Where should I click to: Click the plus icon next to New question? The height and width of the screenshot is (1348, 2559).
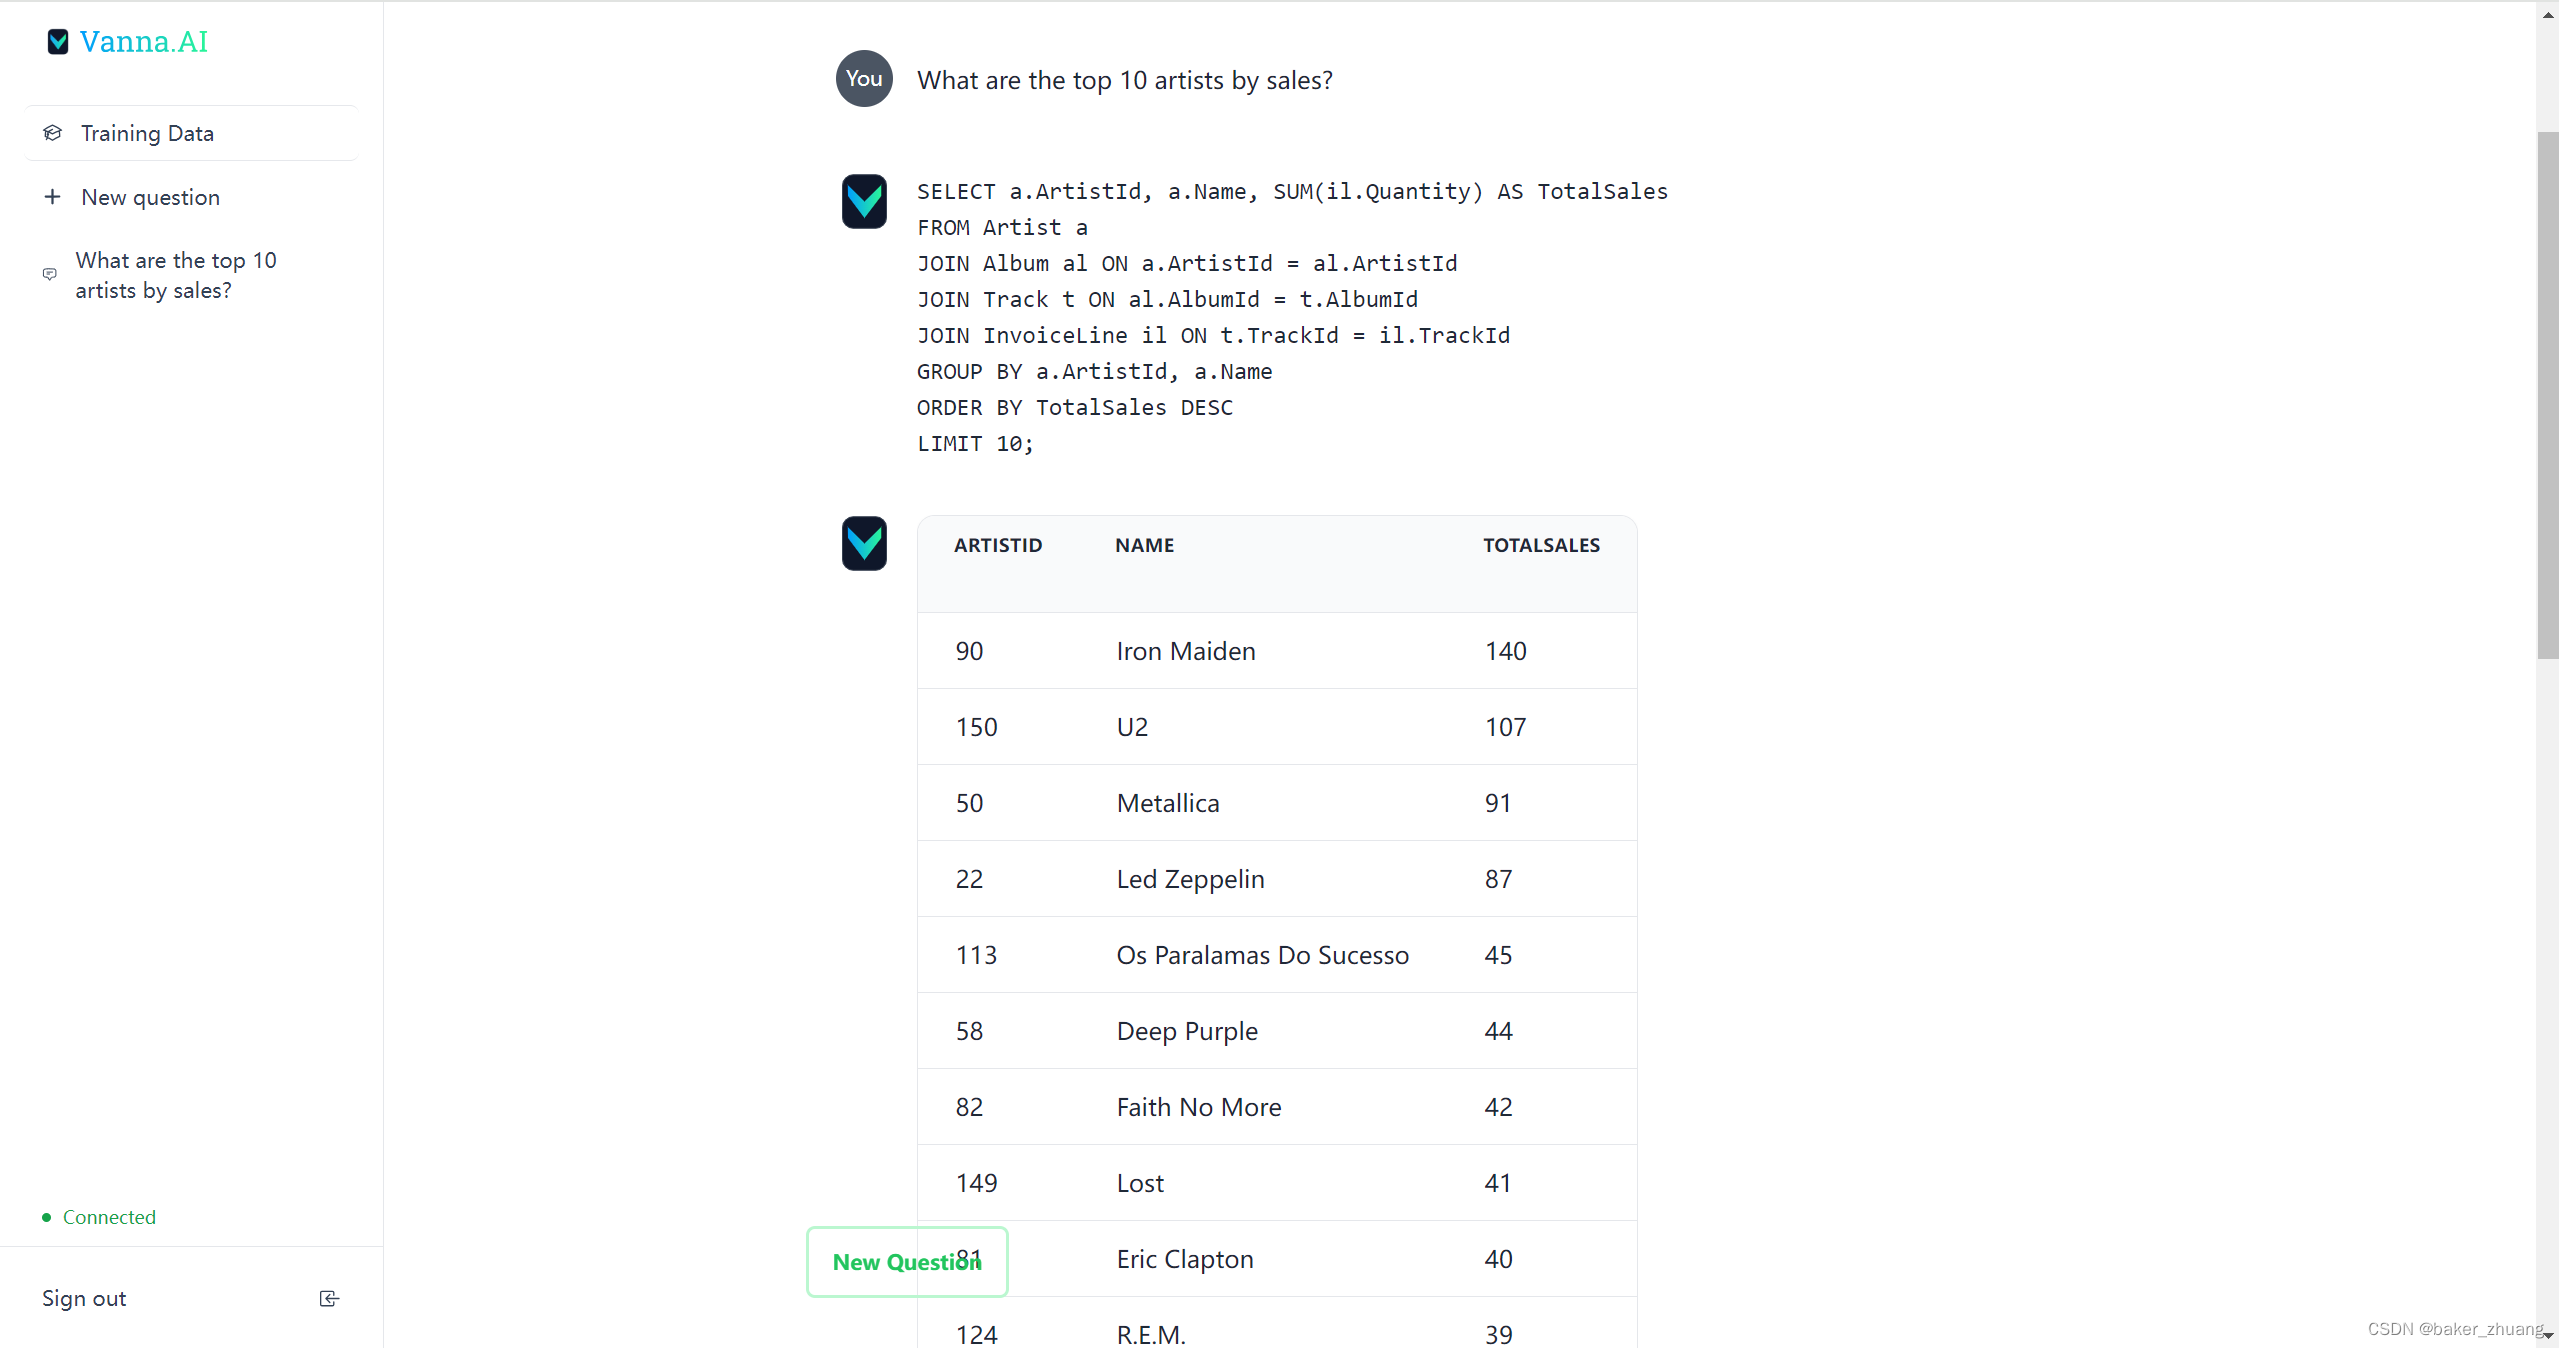point(52,197)
